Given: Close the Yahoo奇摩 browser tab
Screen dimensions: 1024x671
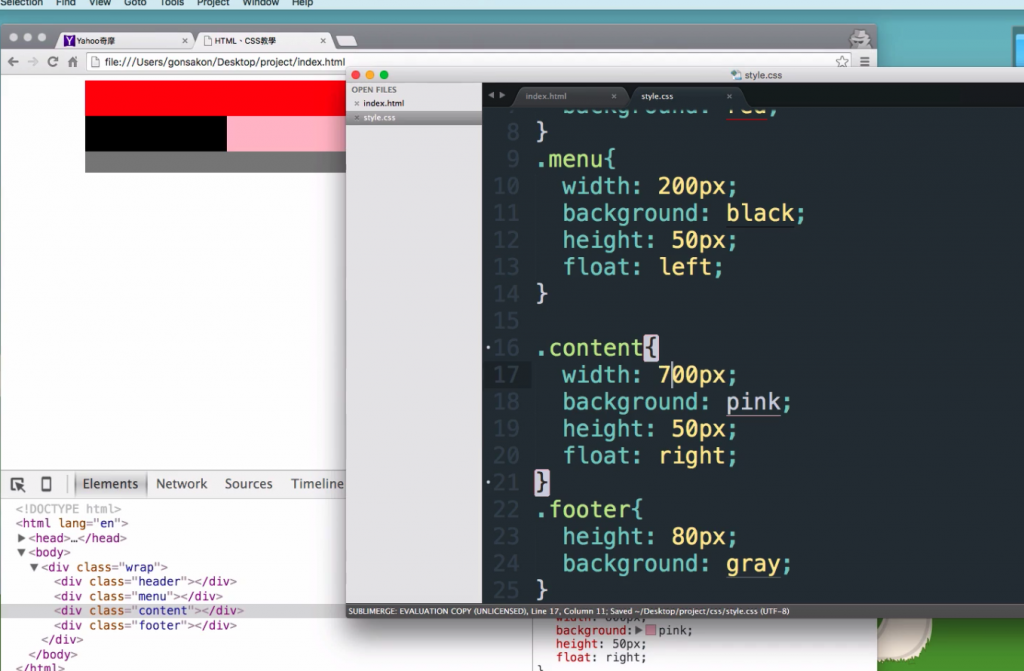Looking at the screenshot, I should click(185, 41).
